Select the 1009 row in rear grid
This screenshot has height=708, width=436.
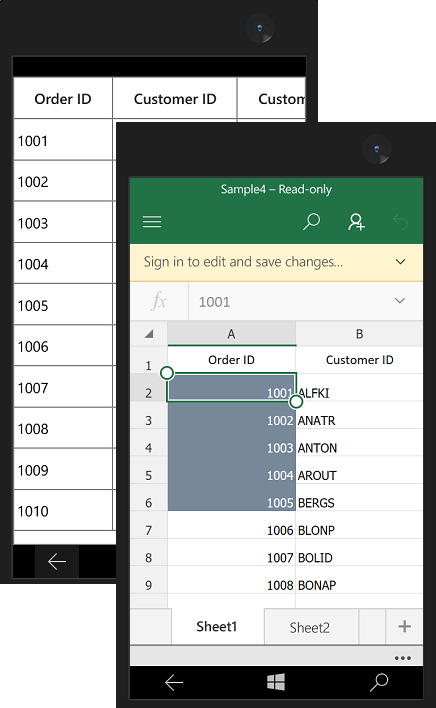[63, 470]
